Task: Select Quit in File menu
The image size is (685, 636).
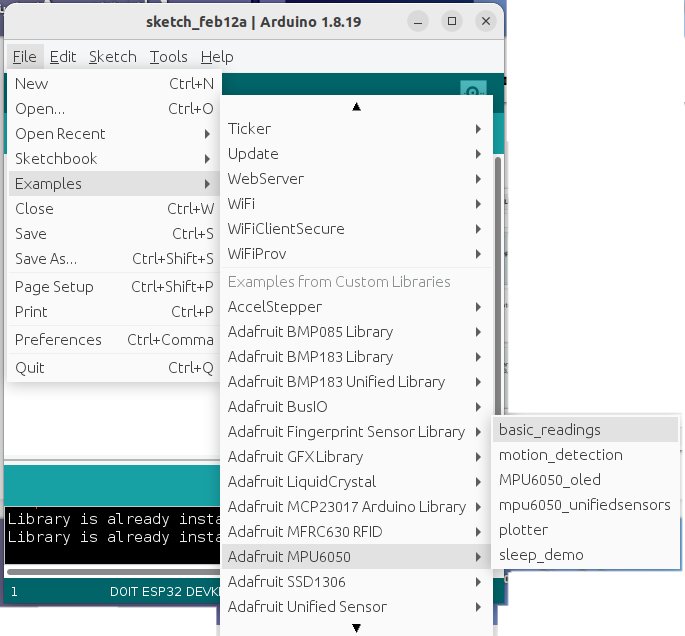Action: pyautogui.click(x=114, y=367)
